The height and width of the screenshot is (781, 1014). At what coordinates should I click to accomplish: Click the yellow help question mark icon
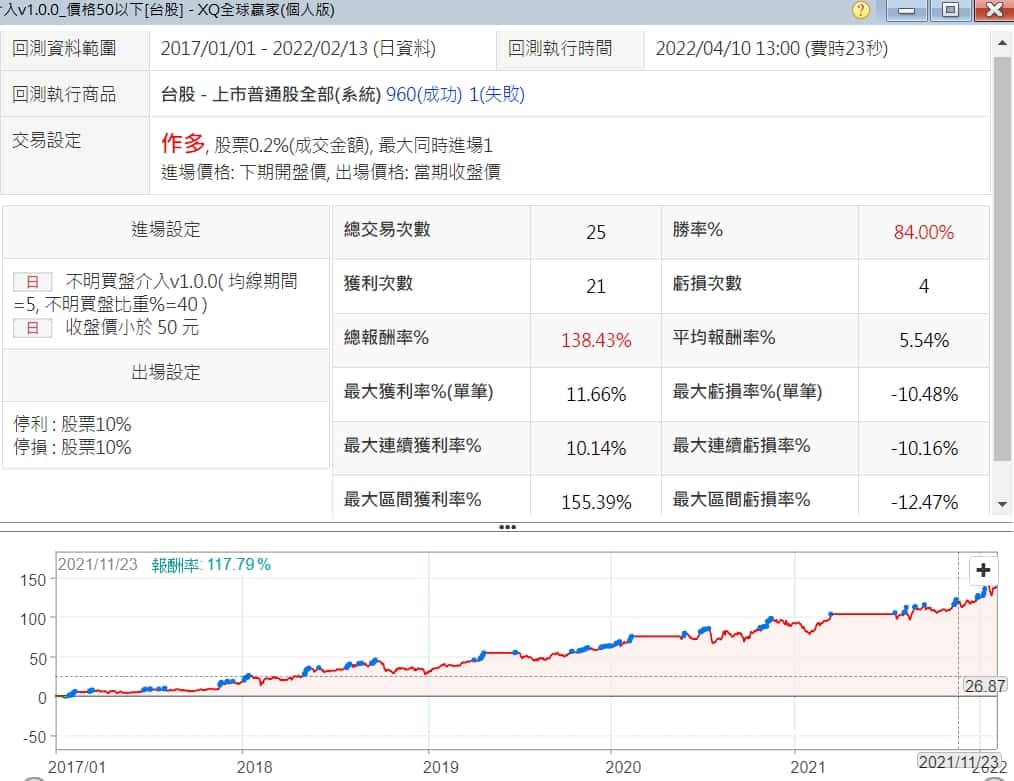click(x=860, y=11)
